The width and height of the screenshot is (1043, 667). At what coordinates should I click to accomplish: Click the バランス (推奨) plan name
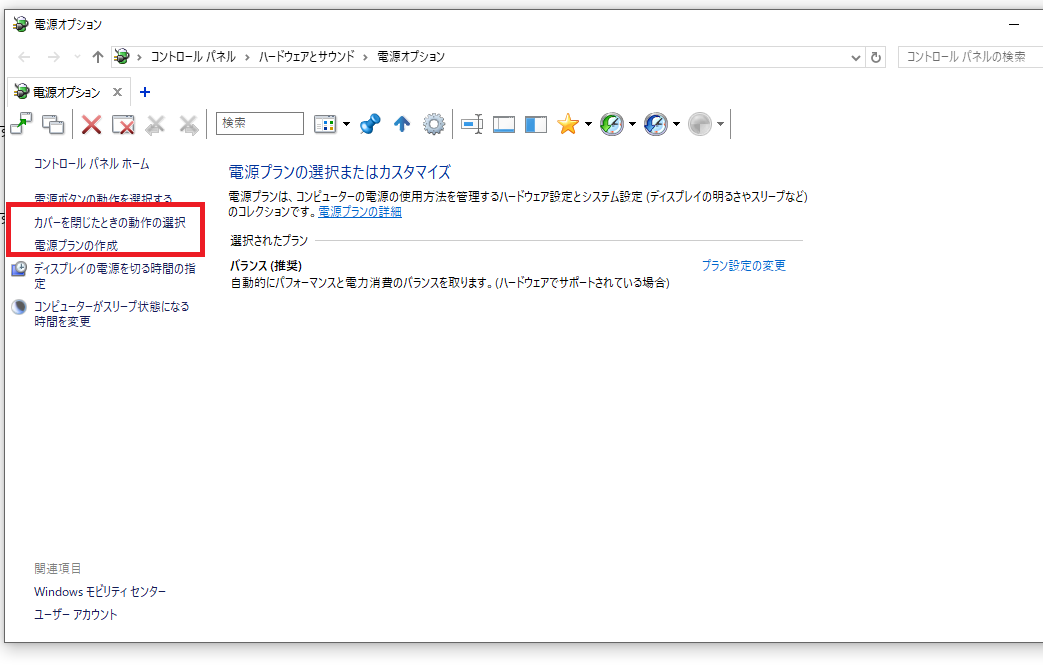tap(266, 265)
